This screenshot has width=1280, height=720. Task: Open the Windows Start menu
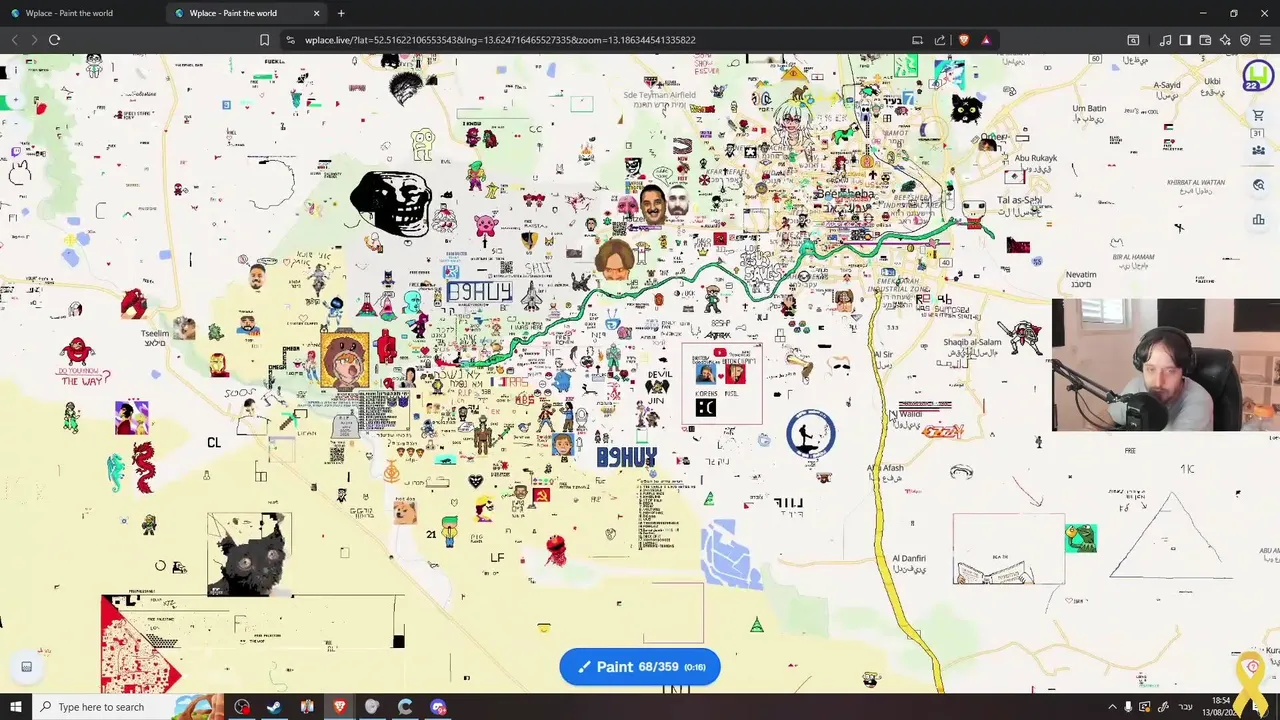15,707
